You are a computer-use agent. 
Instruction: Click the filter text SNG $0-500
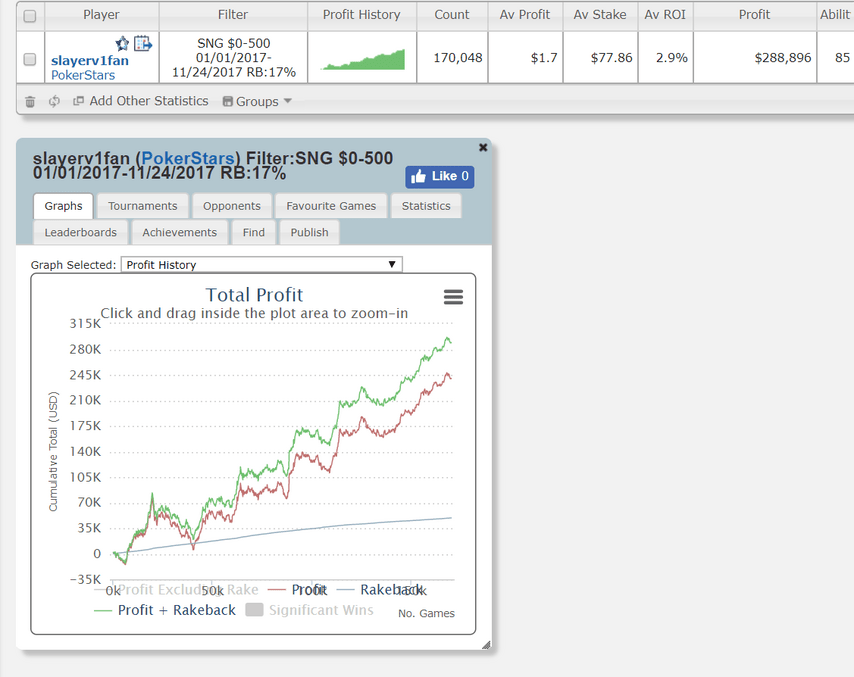[234, 44]
